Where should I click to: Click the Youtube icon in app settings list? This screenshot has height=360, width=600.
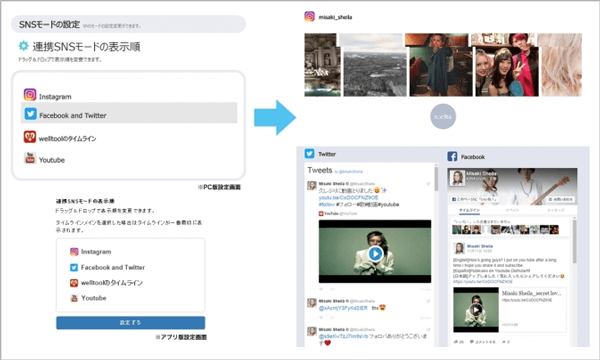click(x=74, y=298)
